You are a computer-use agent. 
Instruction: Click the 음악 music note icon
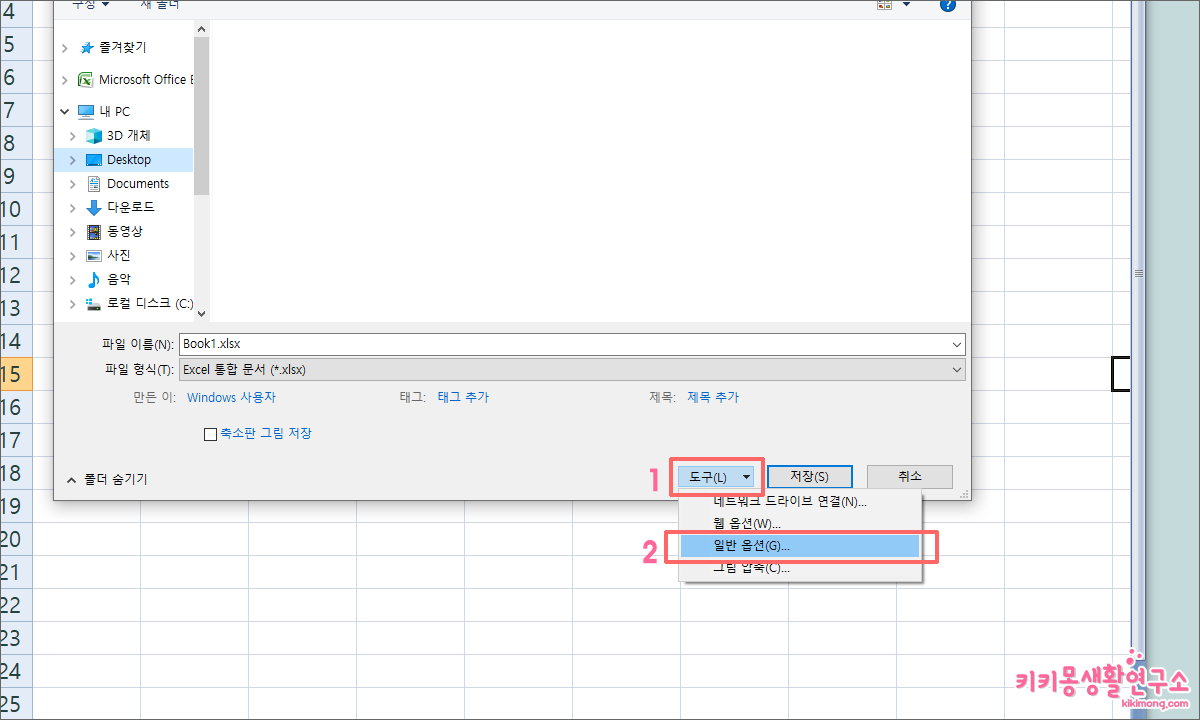pyautogui.click(x=92, y=279)
